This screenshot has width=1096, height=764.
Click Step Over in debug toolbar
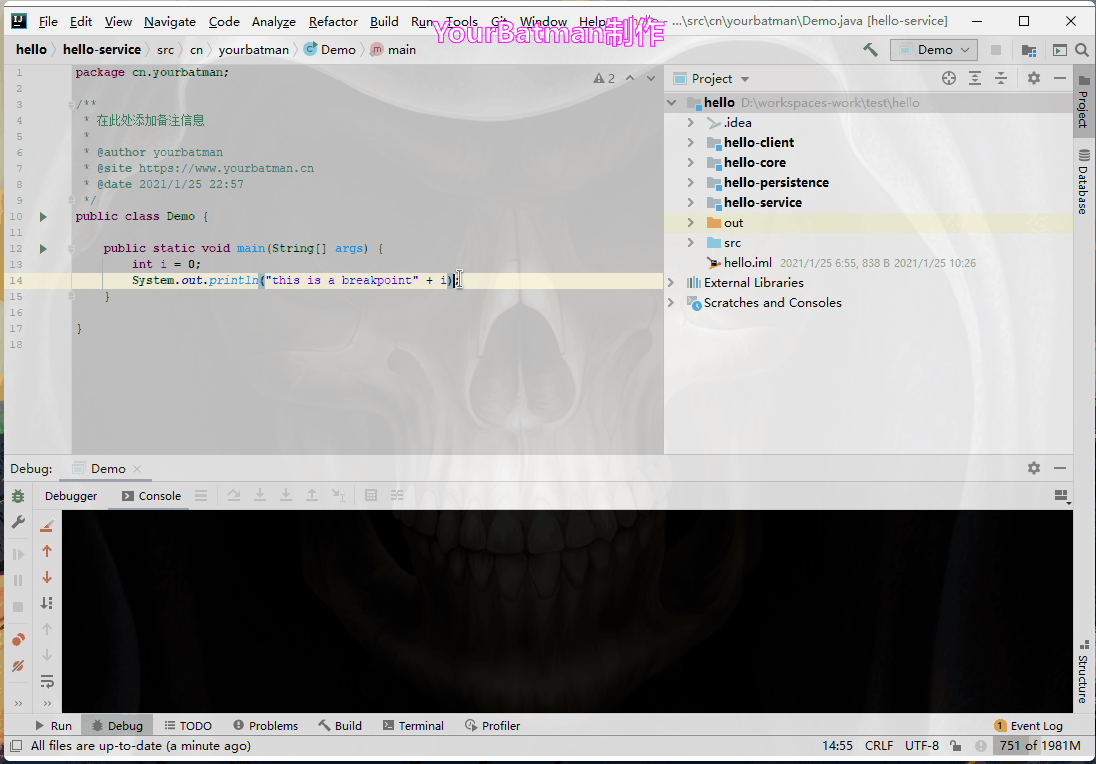[233, 496]
